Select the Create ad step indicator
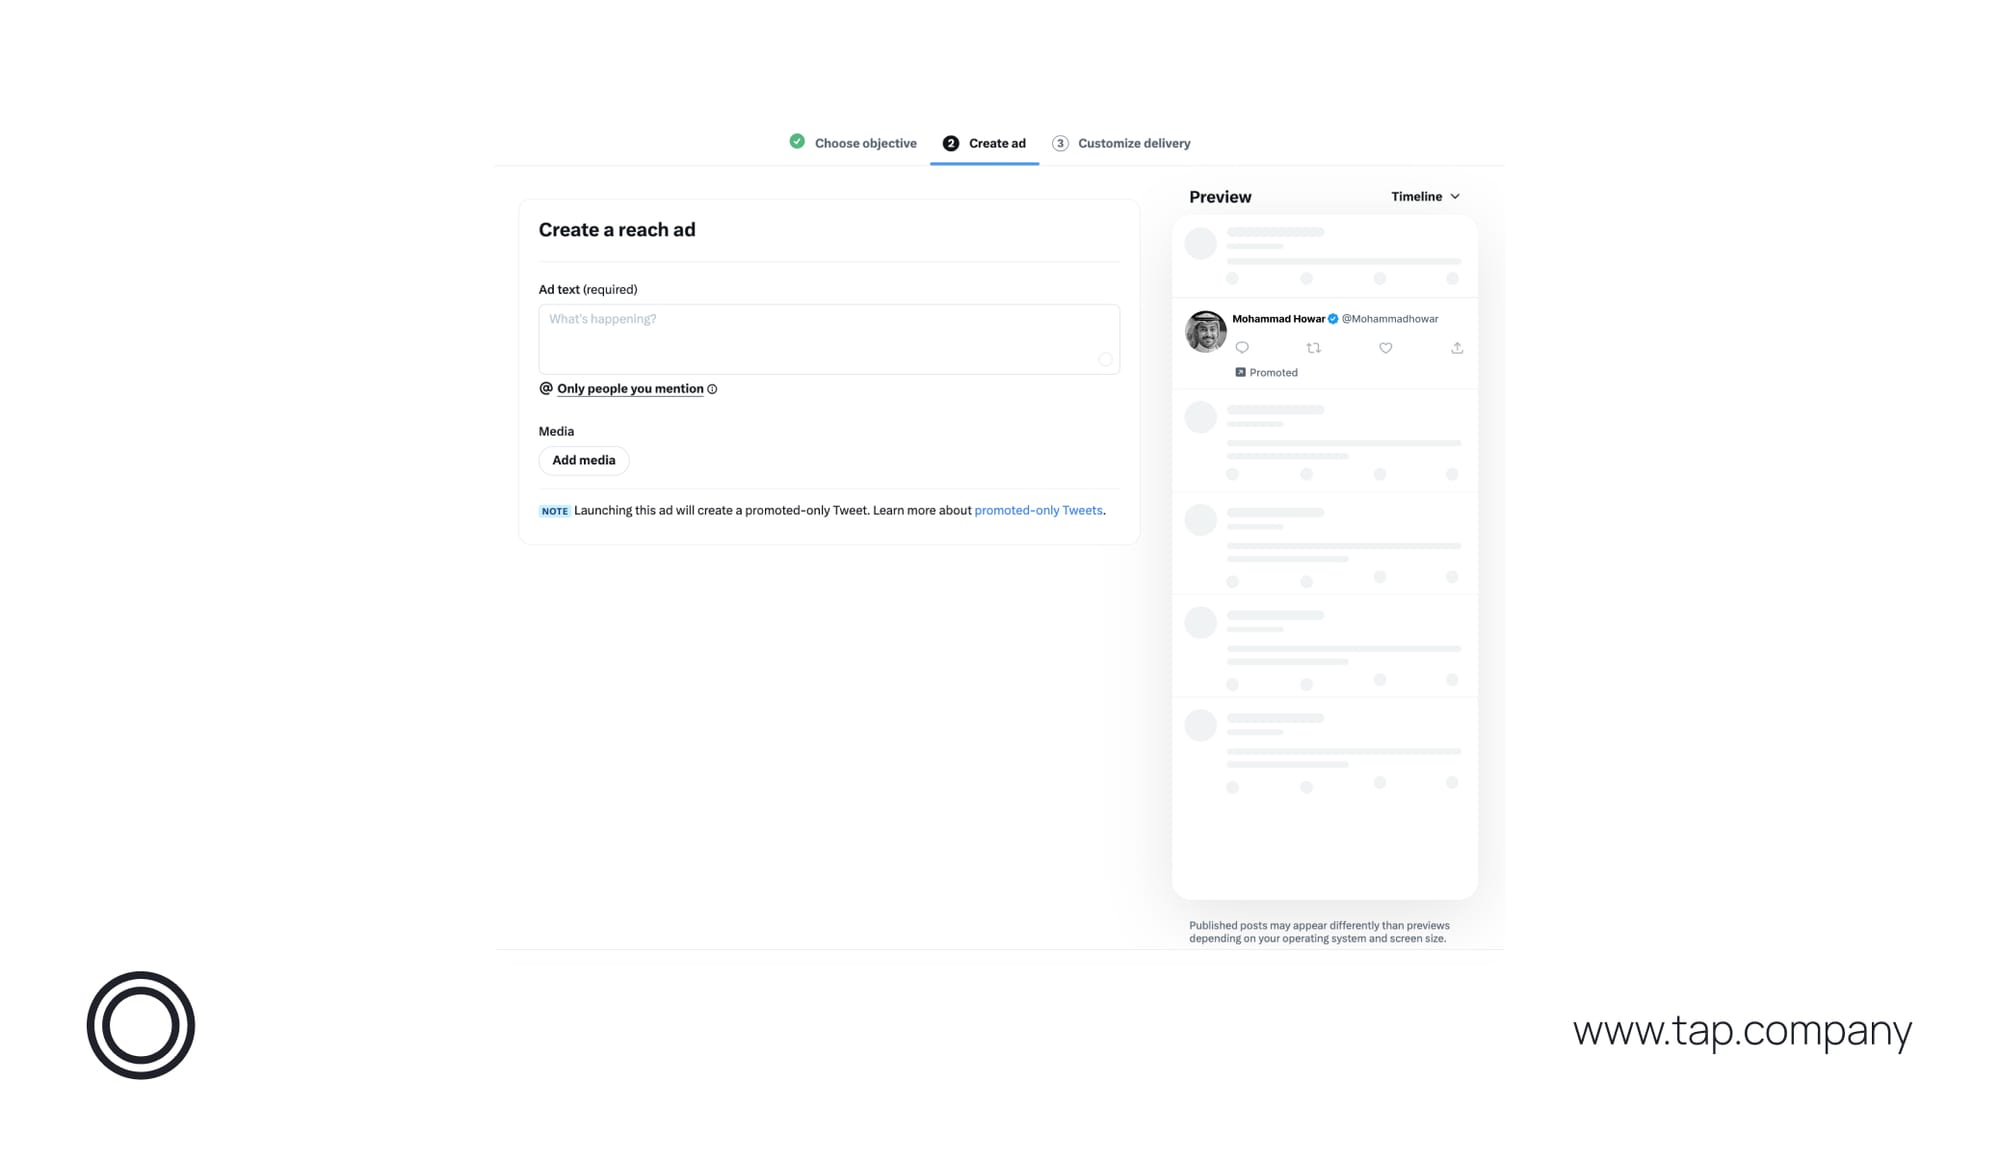This screenshot has height=1165, width=2000. pyautogui.click(x=983, y=141)
